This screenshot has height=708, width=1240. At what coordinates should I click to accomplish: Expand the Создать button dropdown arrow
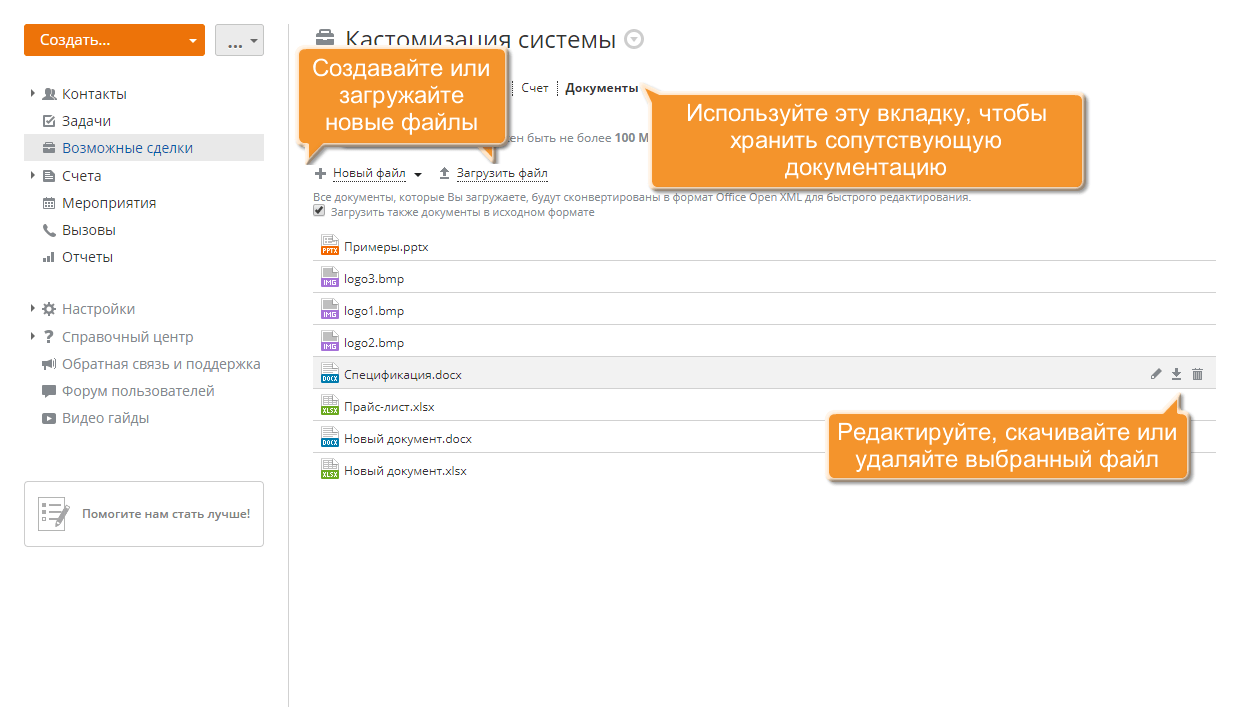pos(193,41)
